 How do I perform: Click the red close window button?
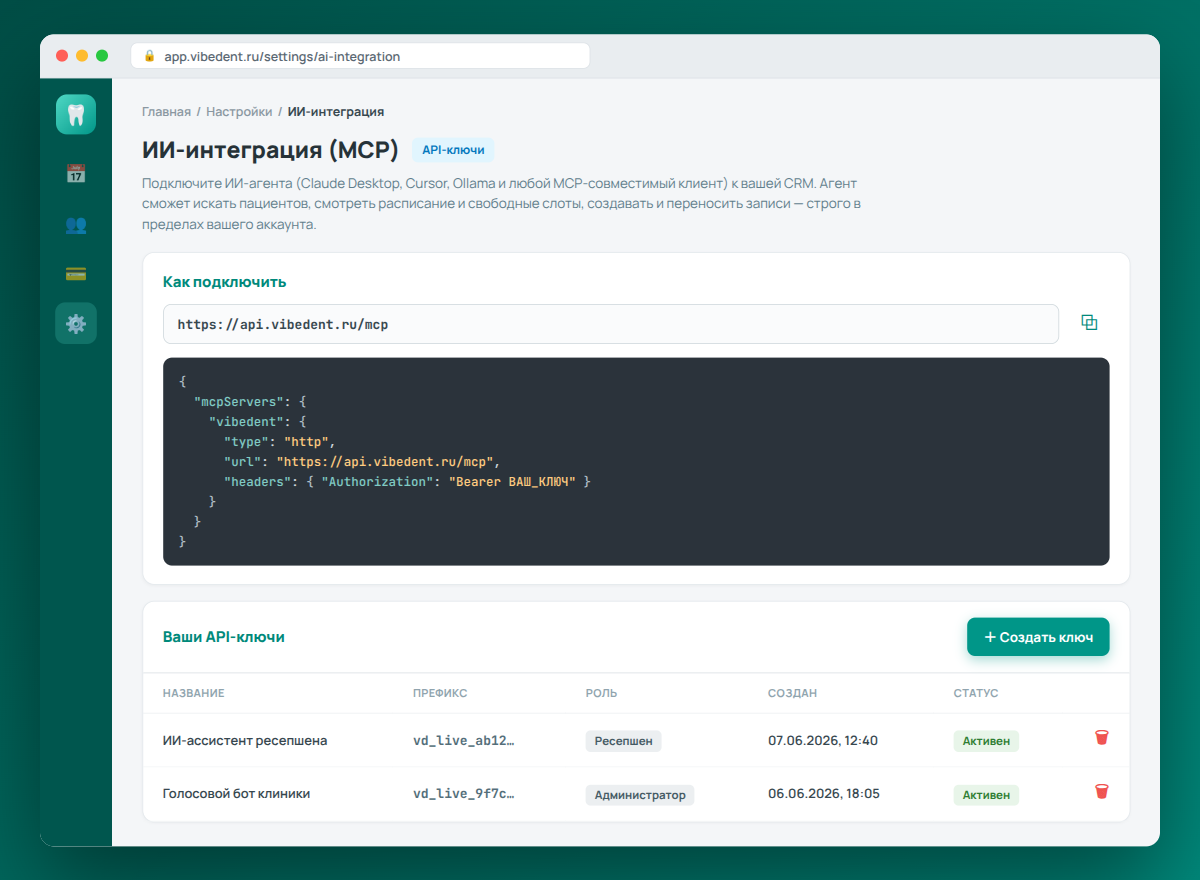pos(62,56)
